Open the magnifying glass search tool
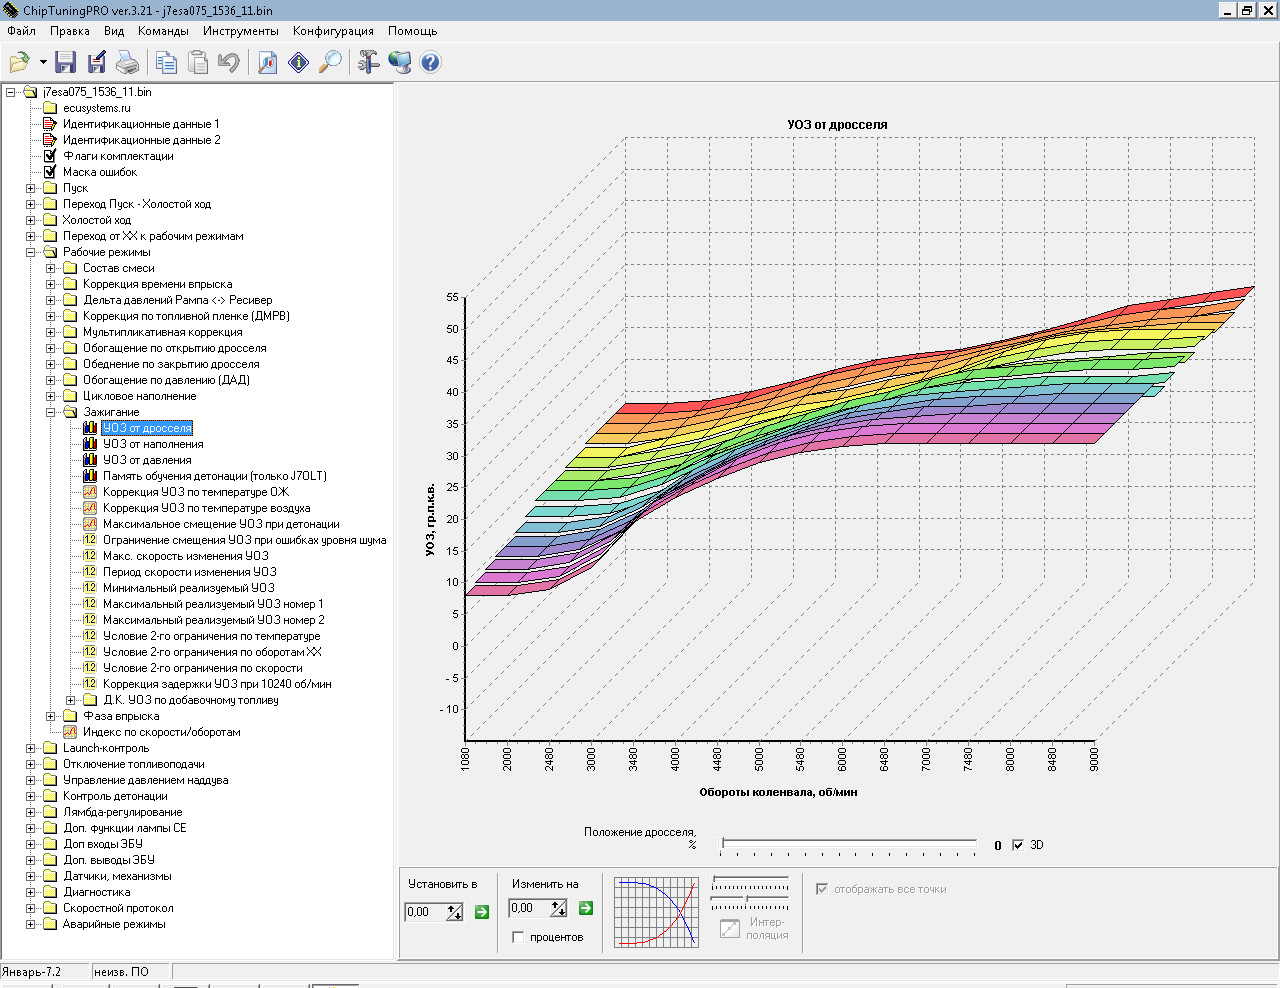This screenshot has width=1280, height=988. point(330,62)
